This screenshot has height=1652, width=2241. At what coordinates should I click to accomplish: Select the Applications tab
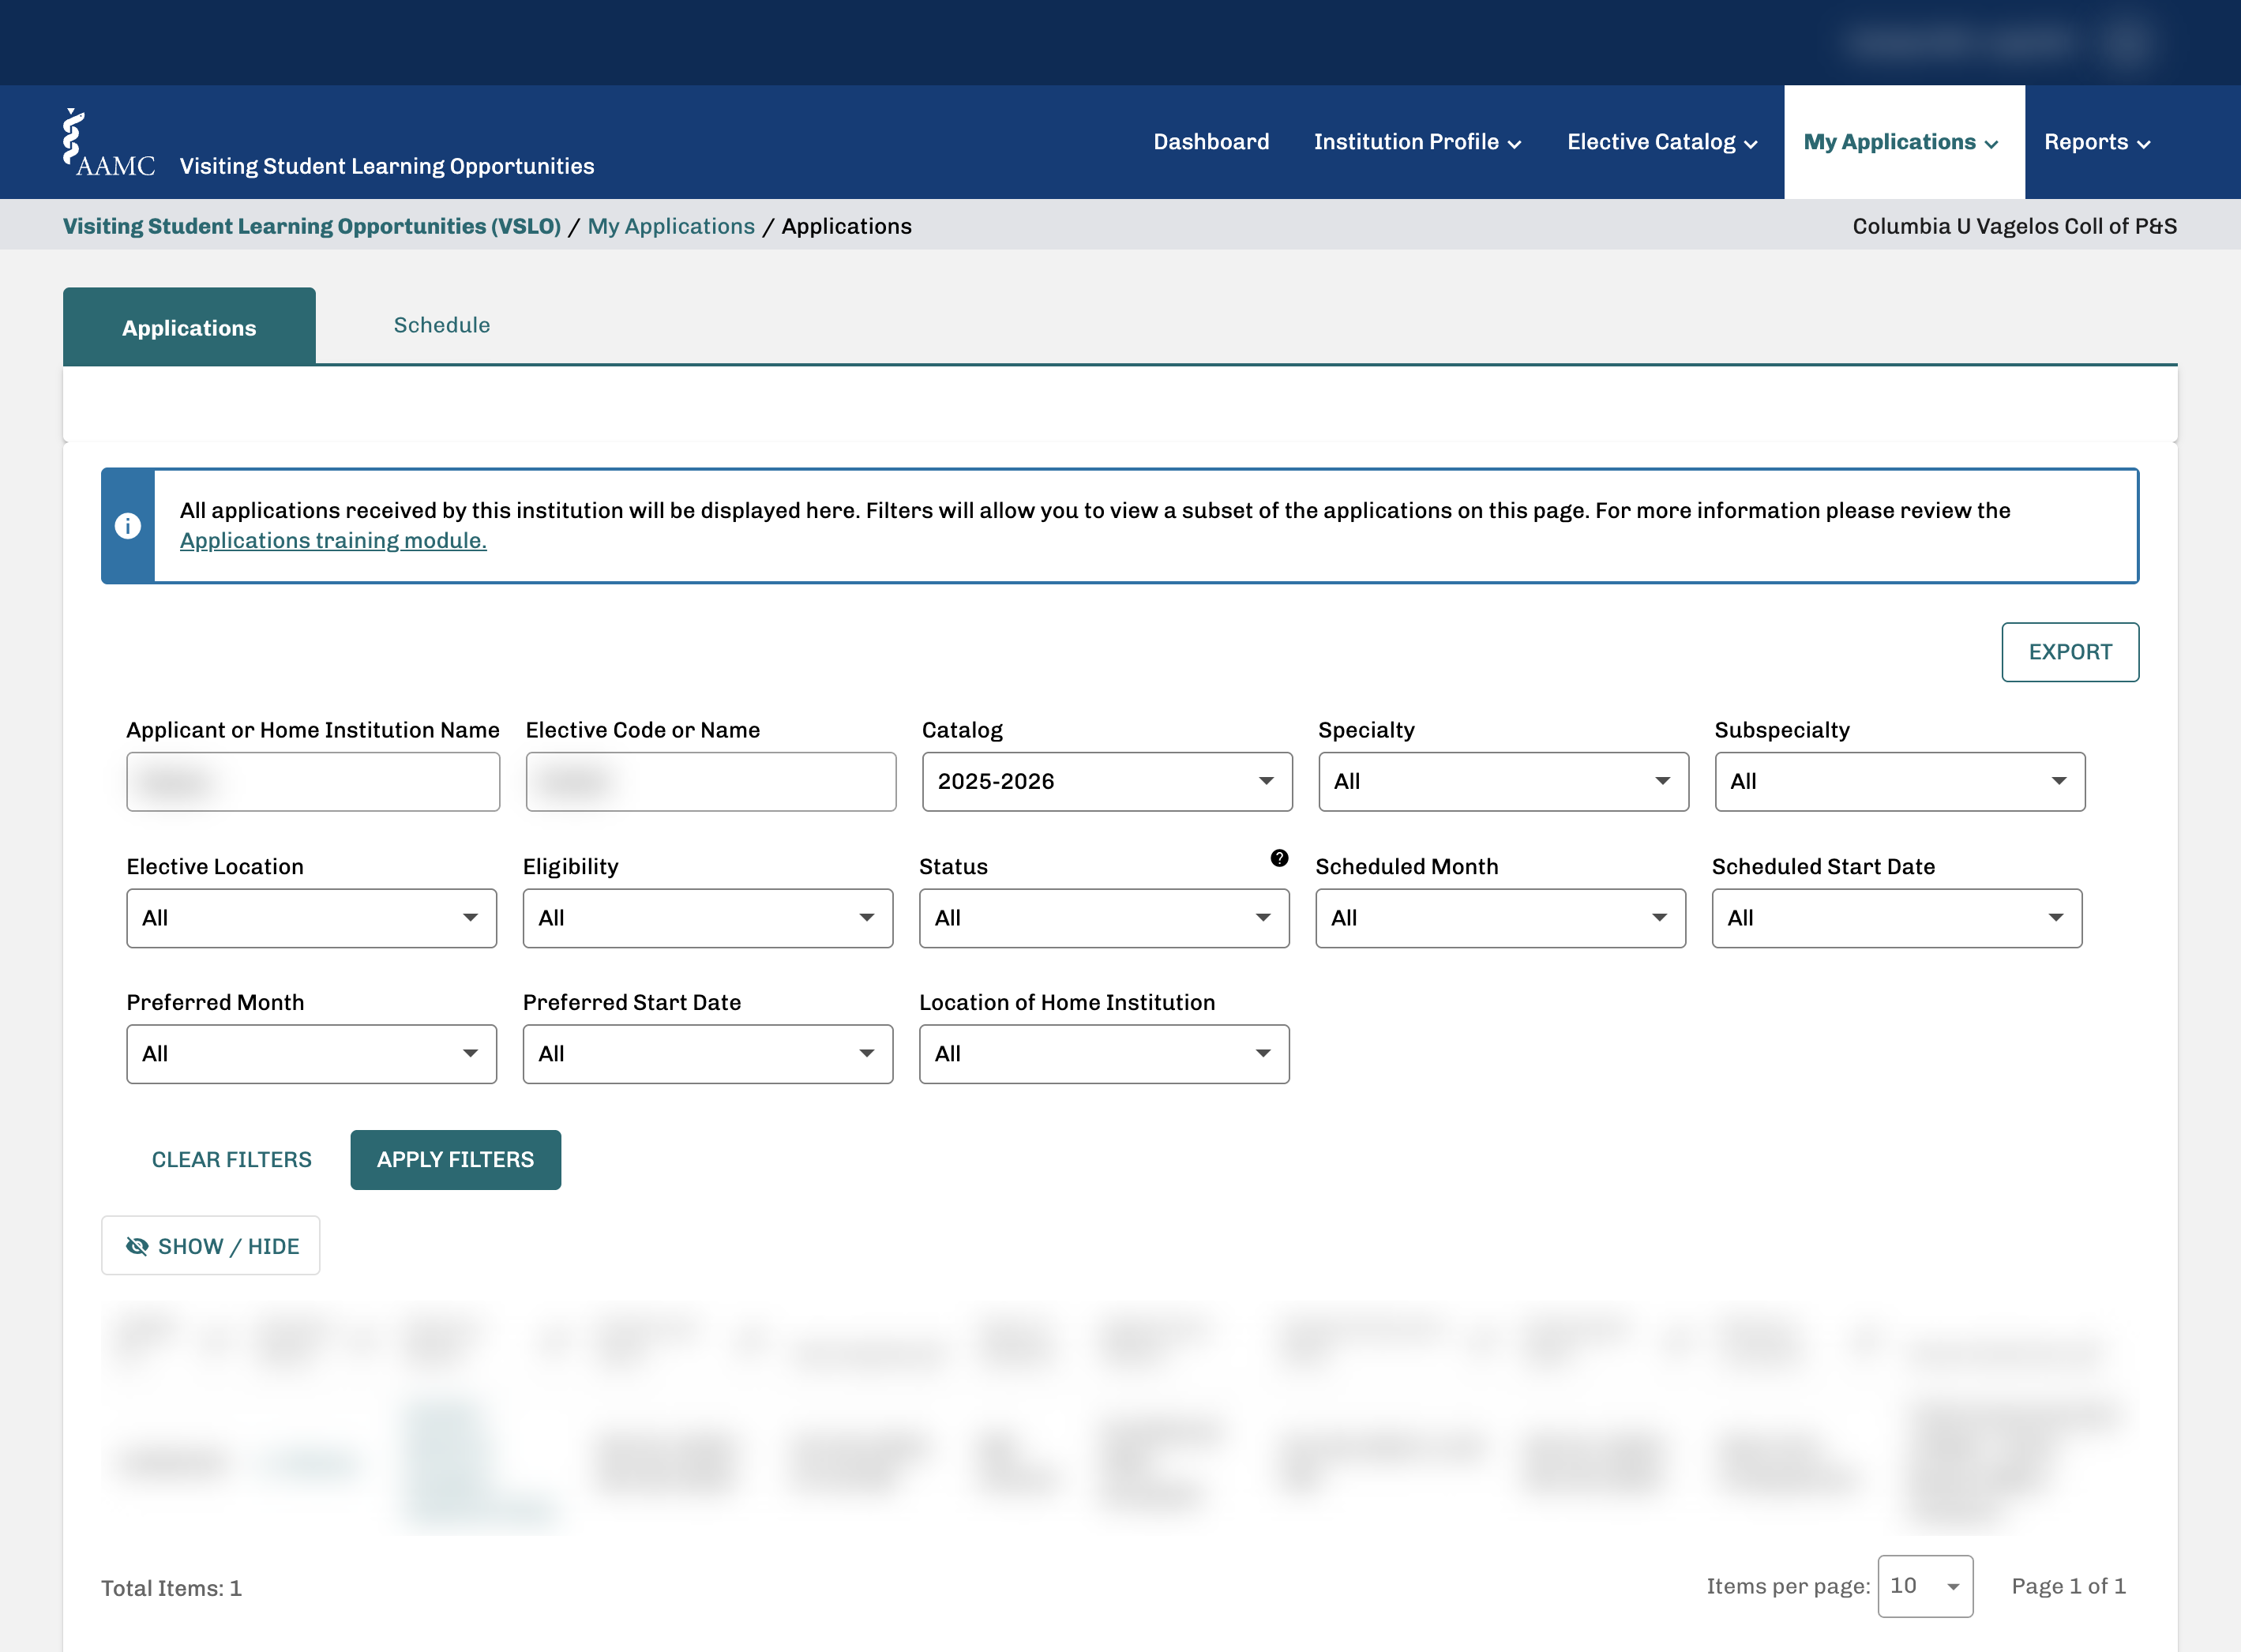click(189, 327)
